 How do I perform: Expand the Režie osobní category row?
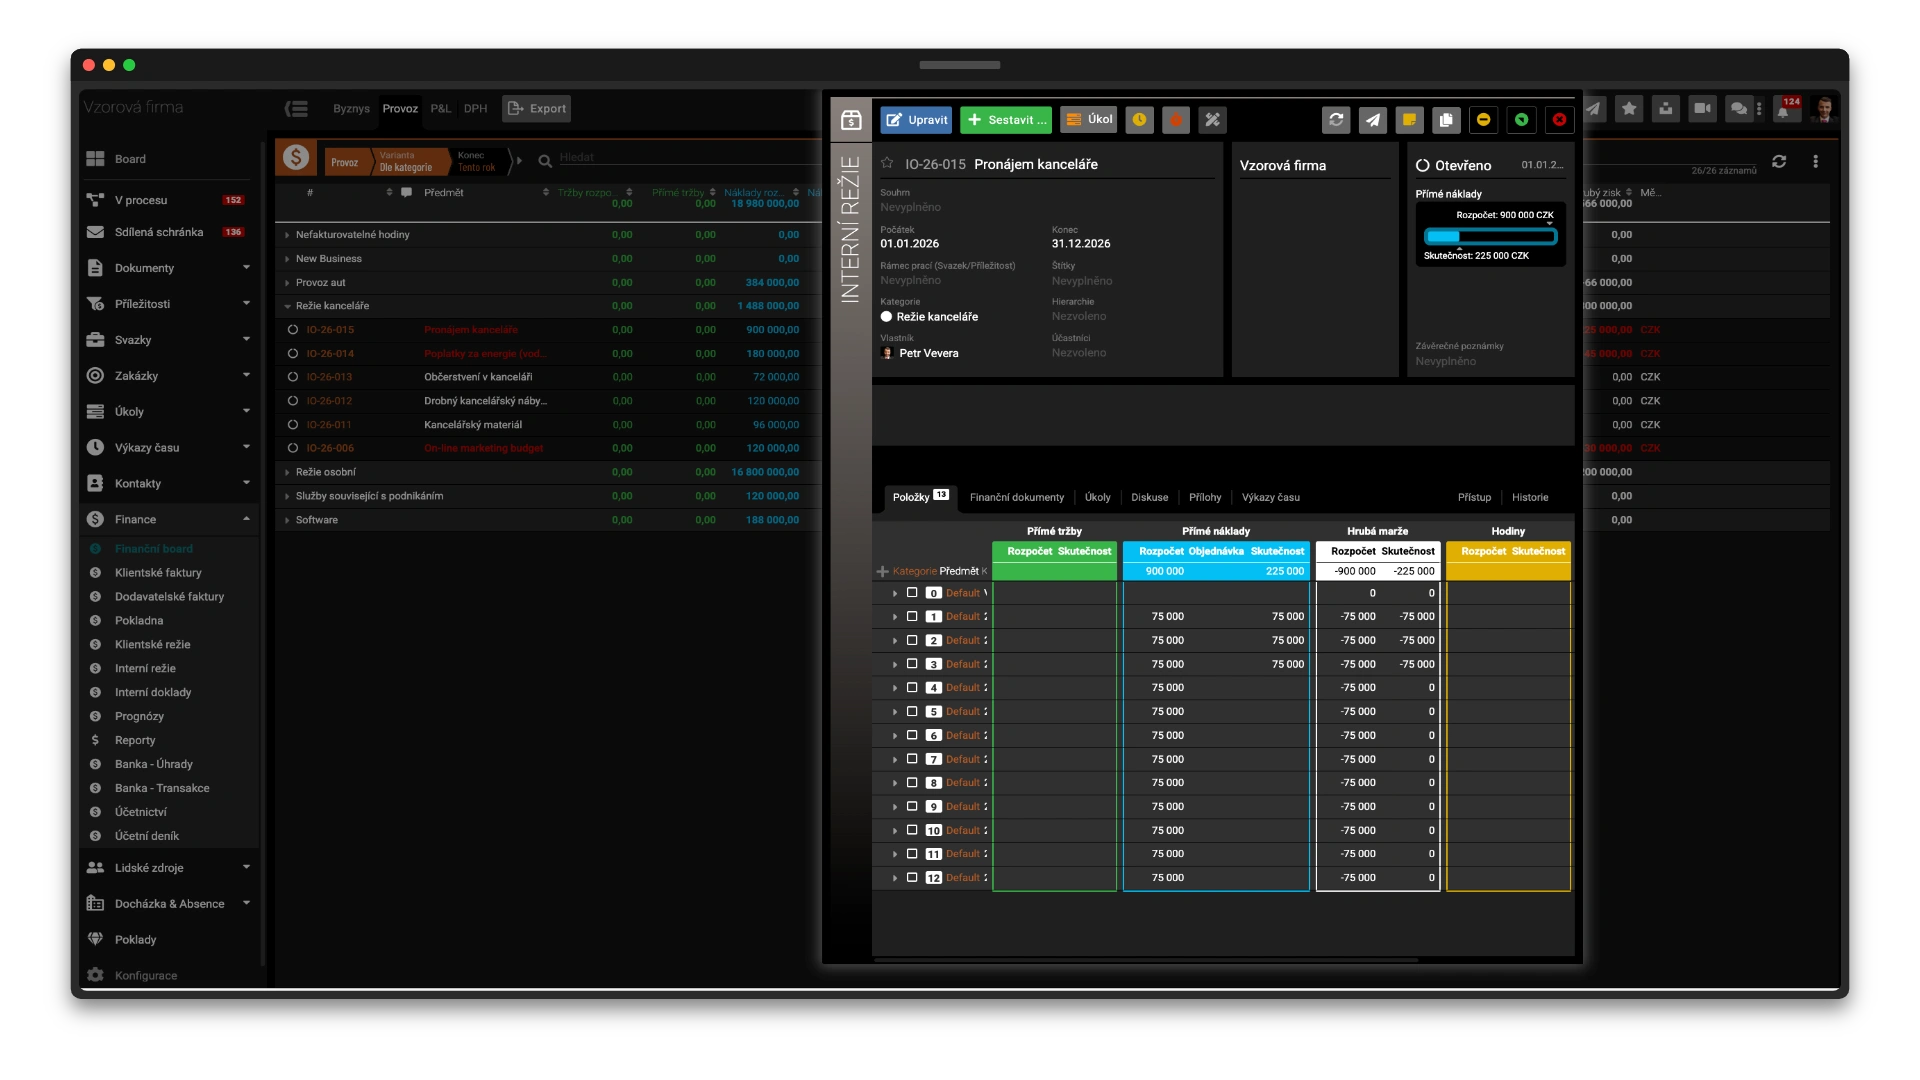(287, 472)
